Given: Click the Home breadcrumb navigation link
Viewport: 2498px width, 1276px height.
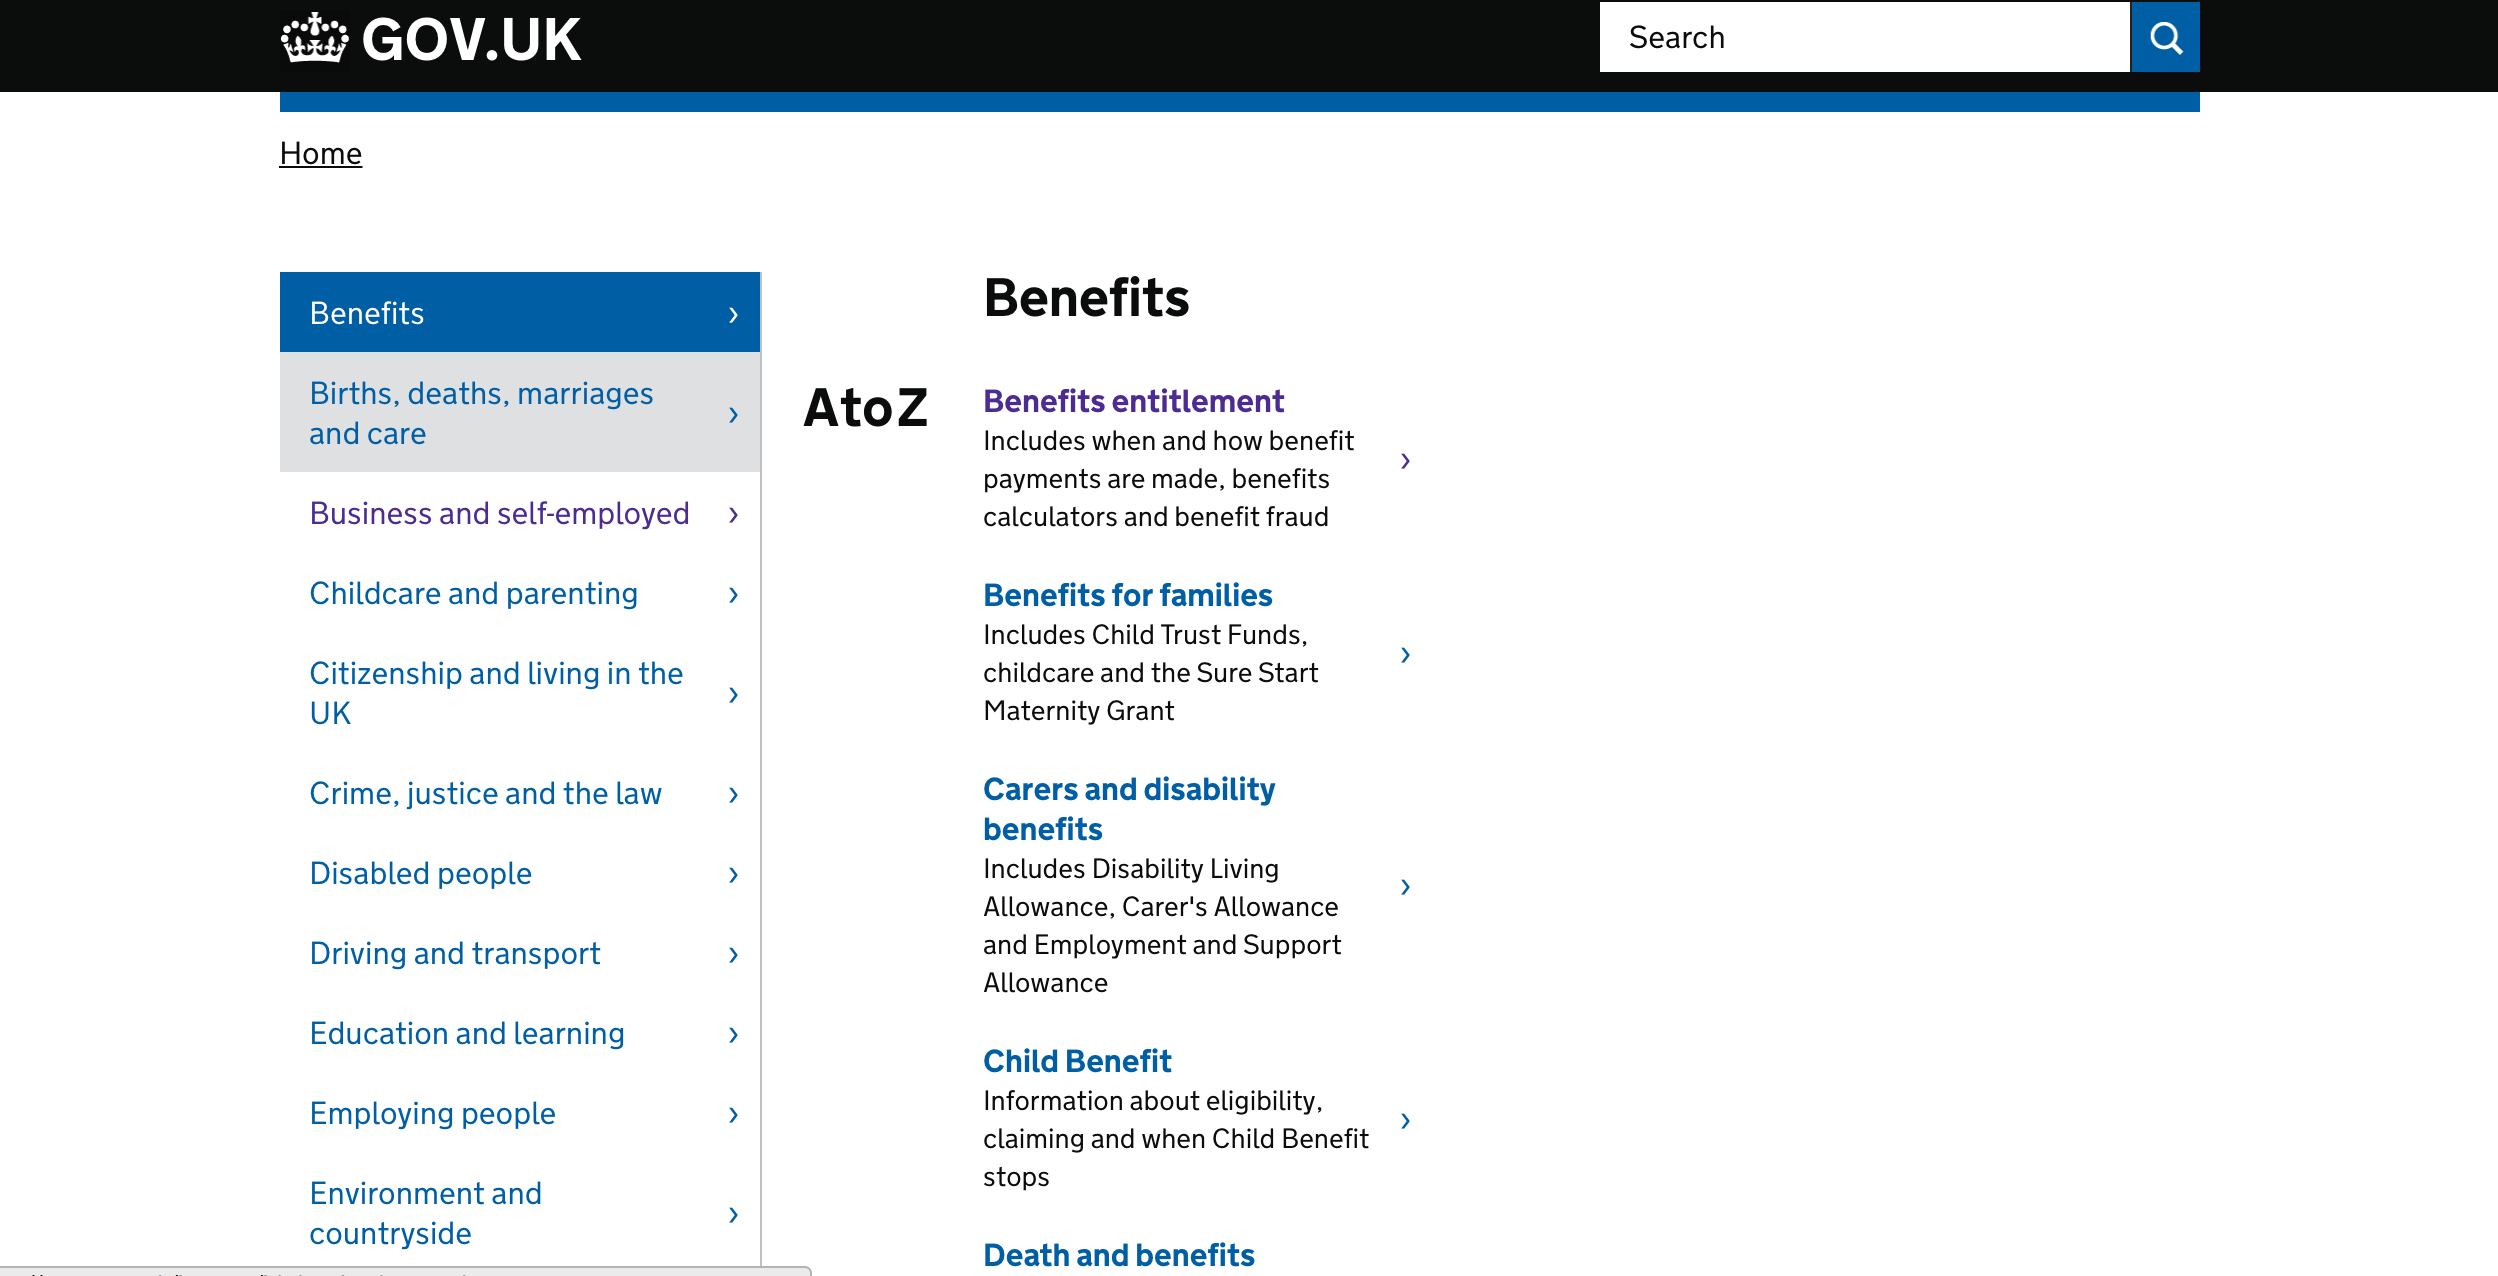Looking at the screenshot, I should click(x=321, y=153).
